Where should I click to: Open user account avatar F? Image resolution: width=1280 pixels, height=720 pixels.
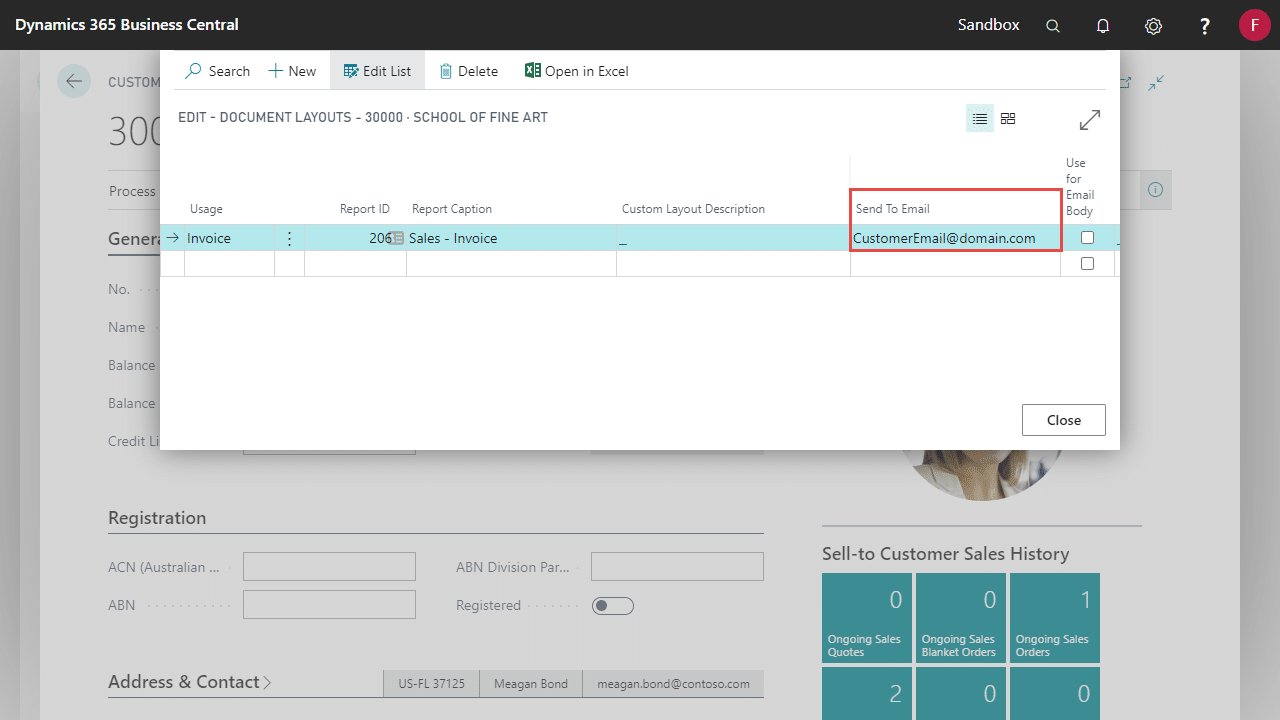coord(1254,25)
